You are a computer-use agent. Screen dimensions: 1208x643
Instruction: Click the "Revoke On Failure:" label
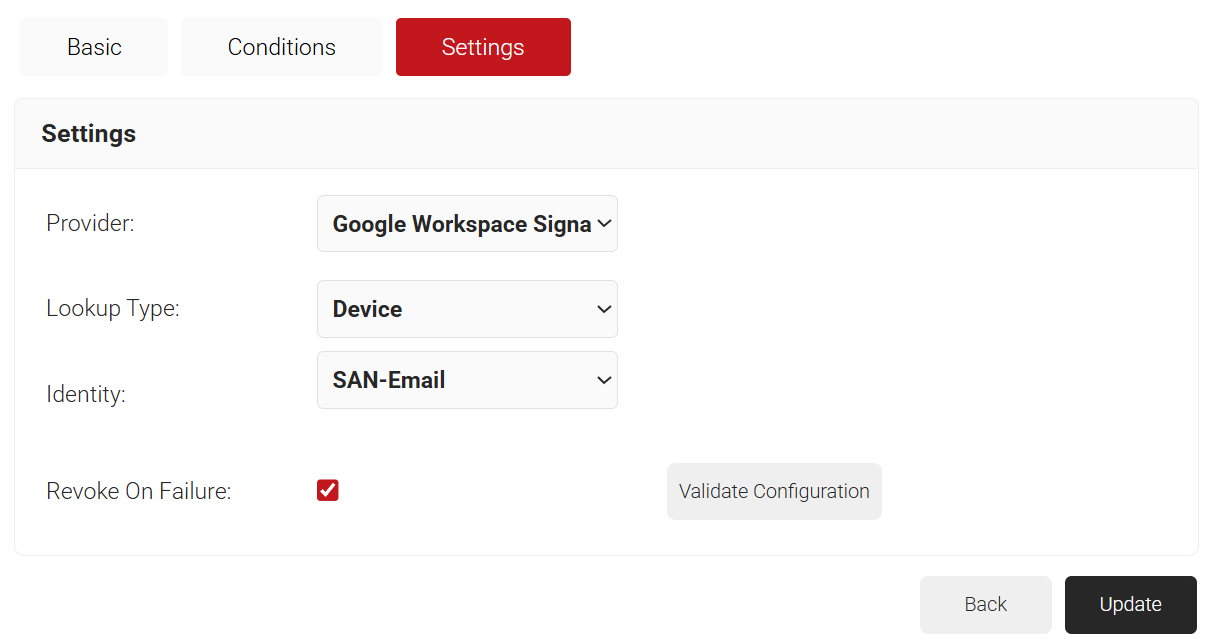(139, 491)
